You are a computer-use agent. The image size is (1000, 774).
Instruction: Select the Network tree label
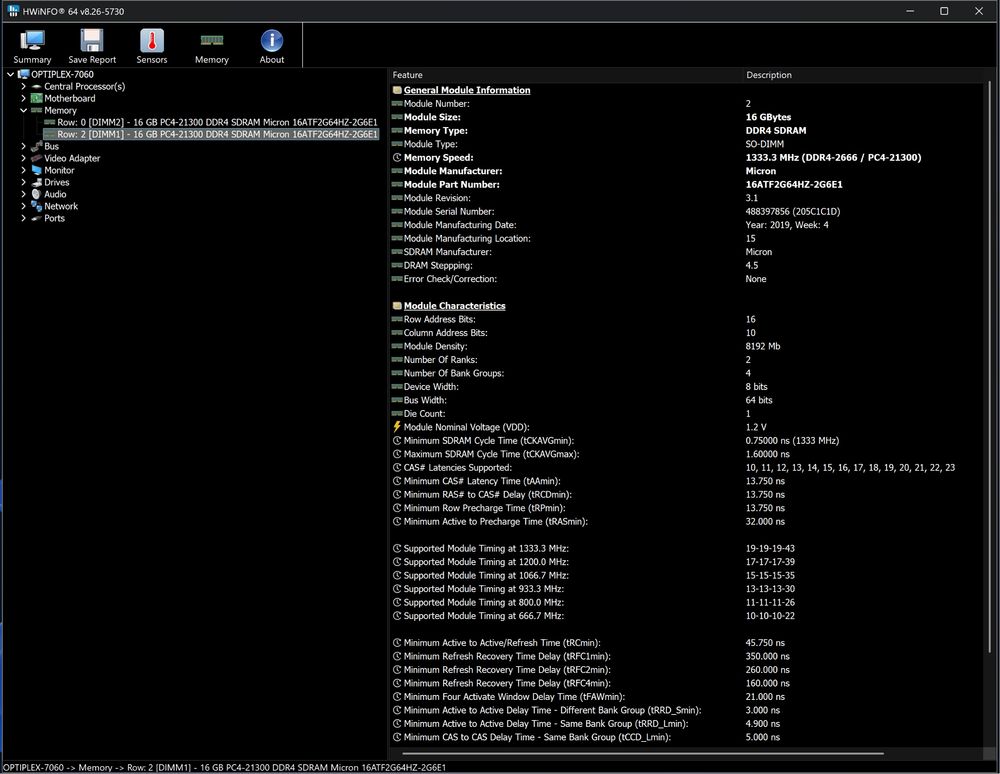click(61, 206)
